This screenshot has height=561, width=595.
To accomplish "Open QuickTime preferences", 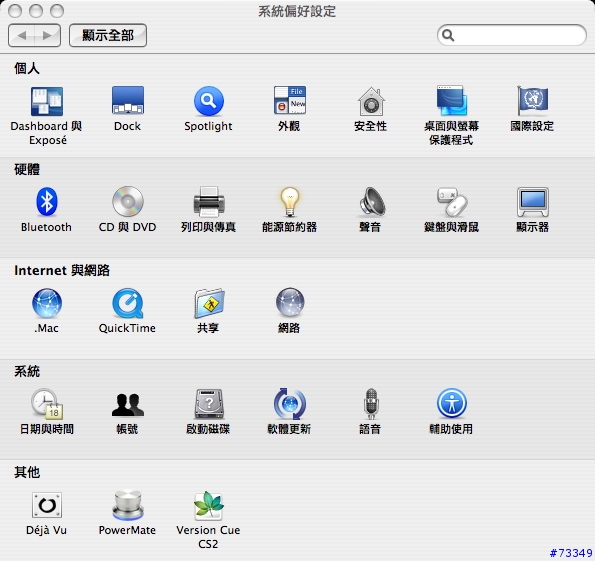I will (x=128, y=303).
